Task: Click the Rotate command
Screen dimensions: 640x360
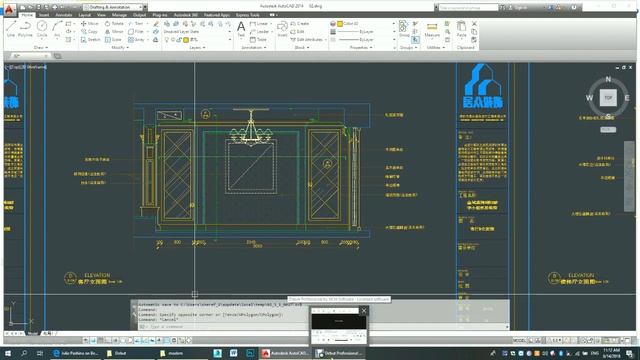Action: pos(114,24)
